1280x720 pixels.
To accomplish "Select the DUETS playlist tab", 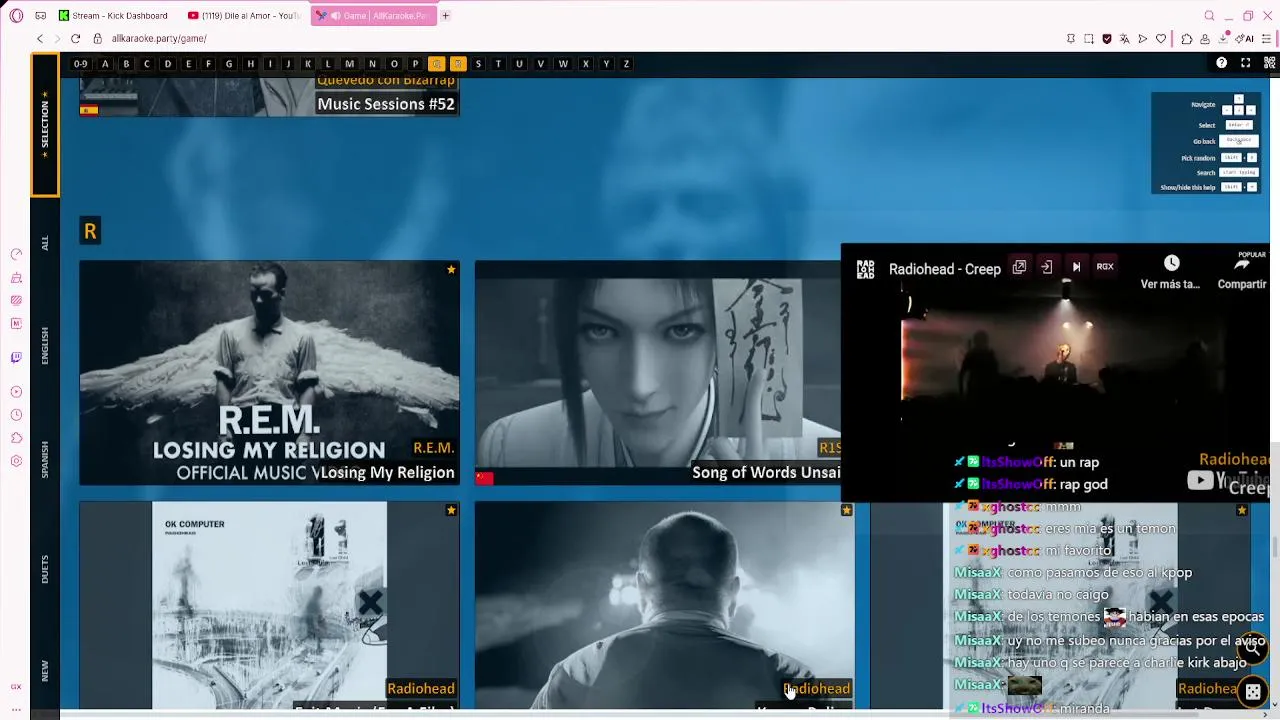I will [x=44, y=569].
